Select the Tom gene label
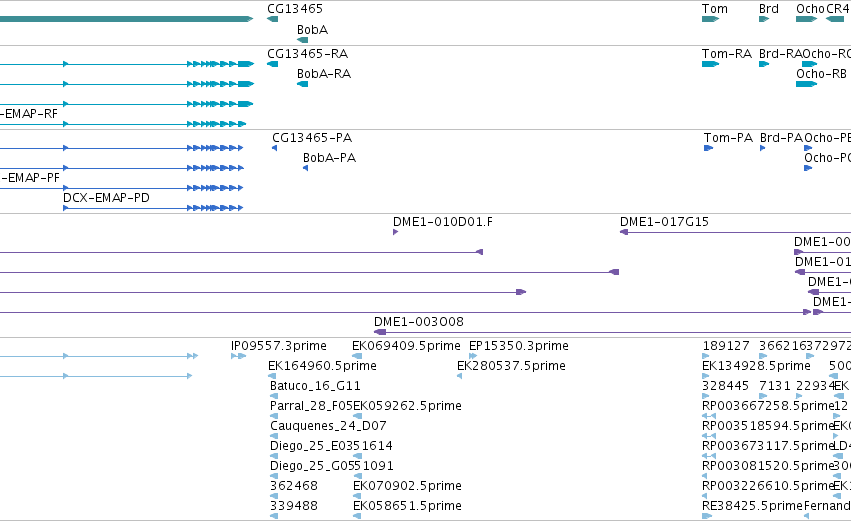851x521 pixels. (x=714, y=9)
